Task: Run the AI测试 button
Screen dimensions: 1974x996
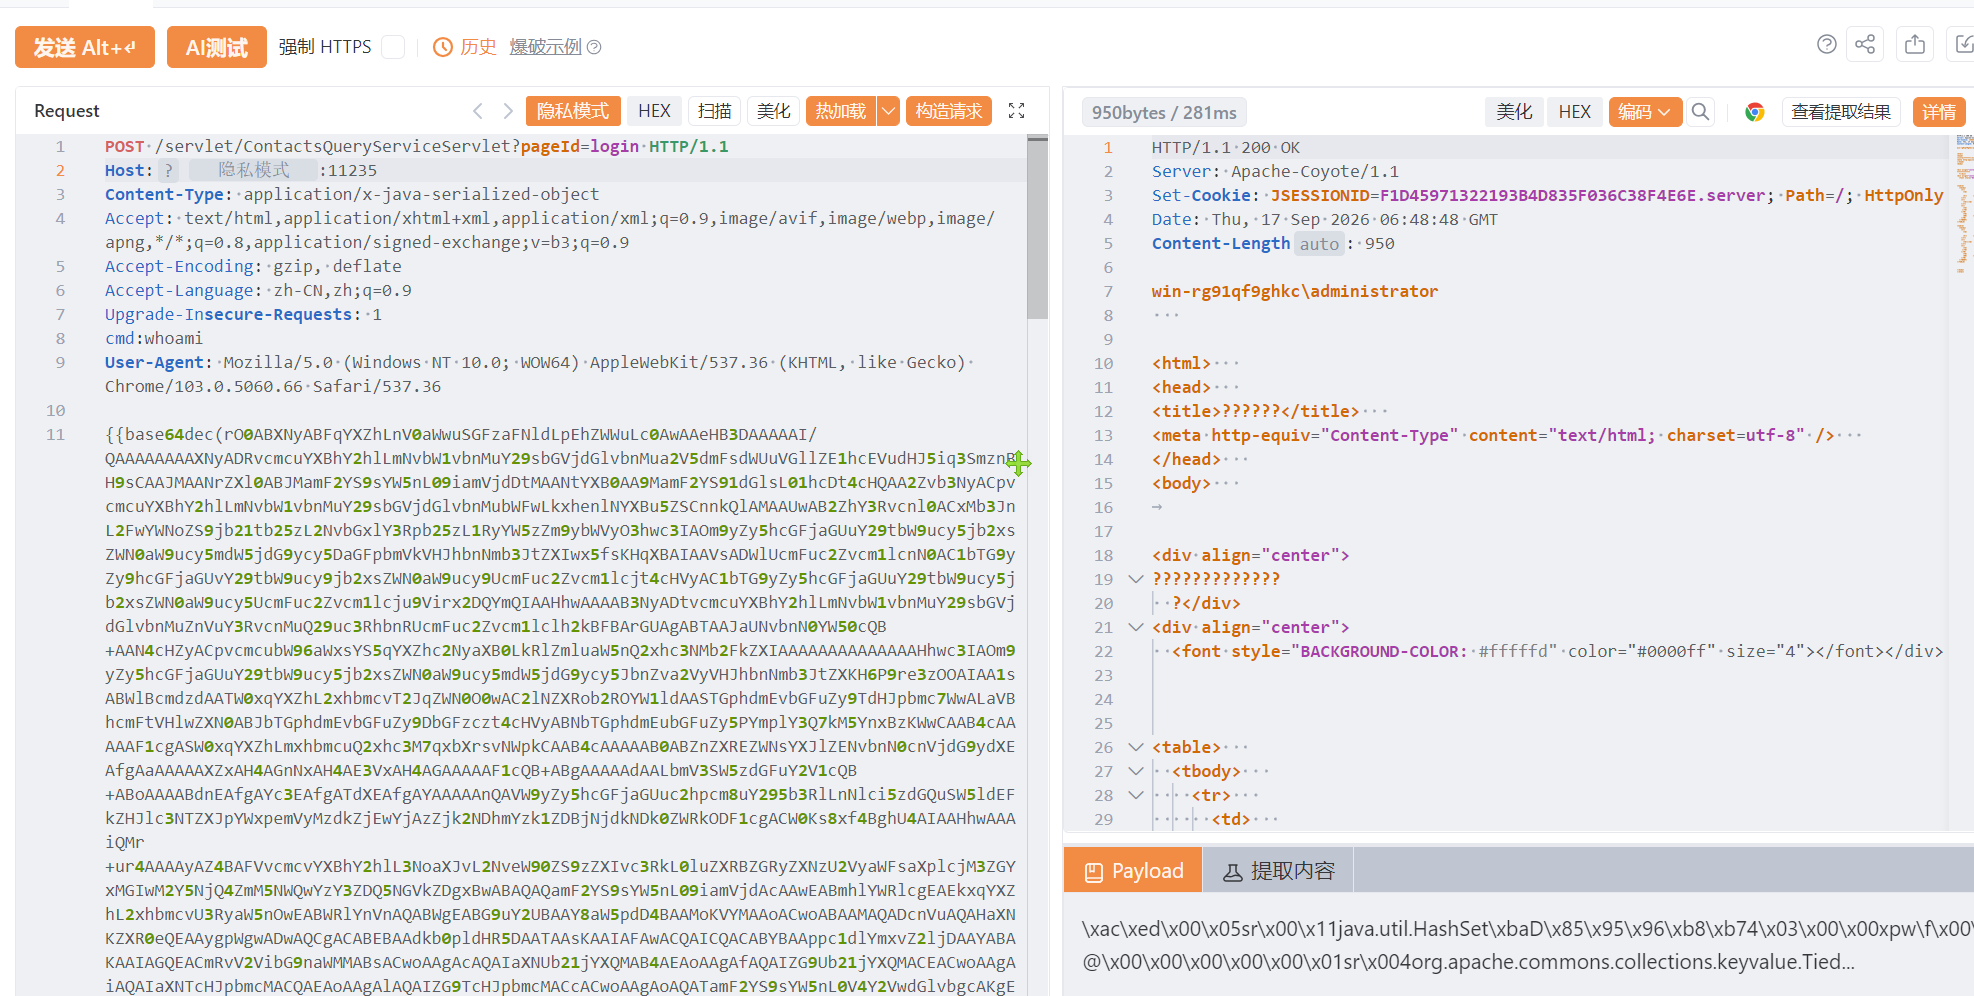Action: click(217, 47)
